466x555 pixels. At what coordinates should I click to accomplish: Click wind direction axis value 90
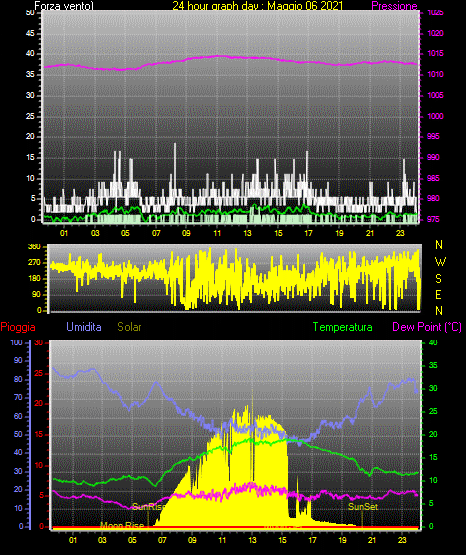[36, 294]
